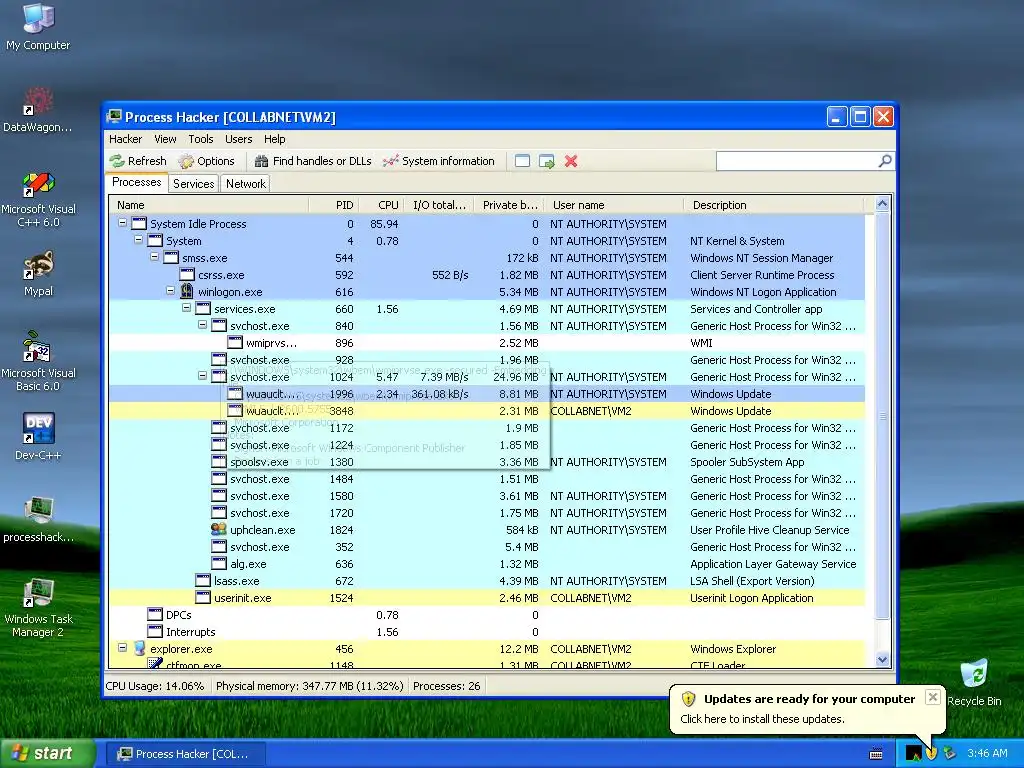Image resolution: width=1024 pixels, height=768 pixels.
Task: Select the Processes tab
Action: pyautogui.click(x=136, y=182)
